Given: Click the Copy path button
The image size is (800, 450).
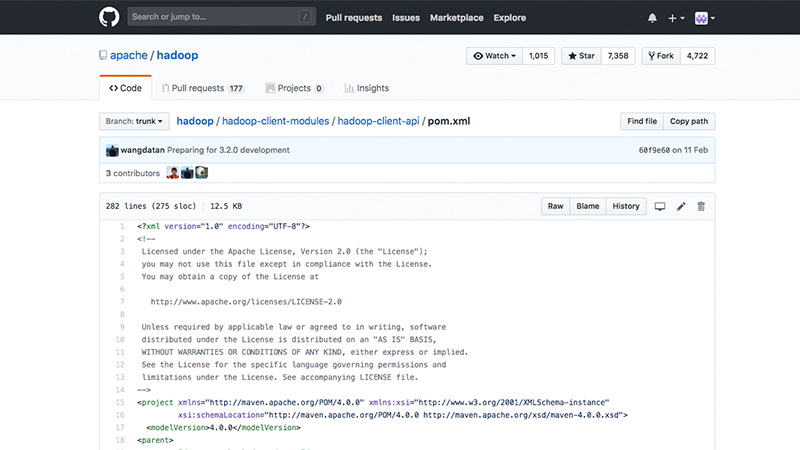Looking at the screenshot, I should (x=689, y=121).
